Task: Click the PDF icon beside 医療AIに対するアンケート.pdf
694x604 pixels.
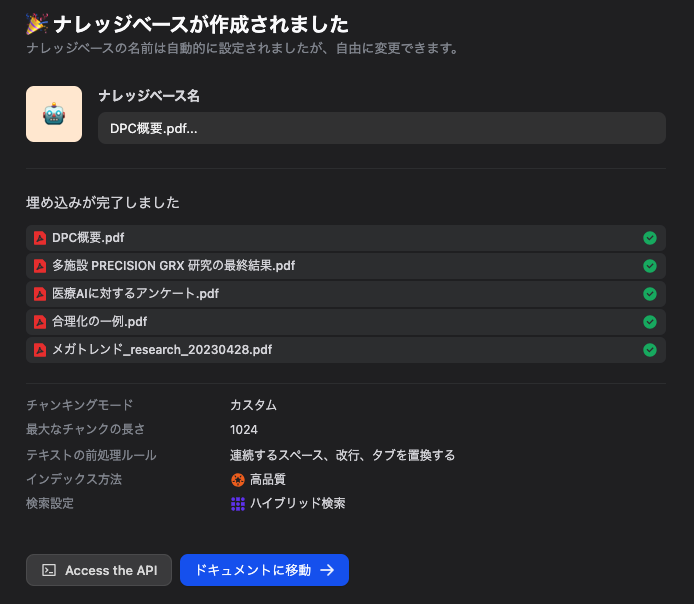Action: click(x=40, y=294)
